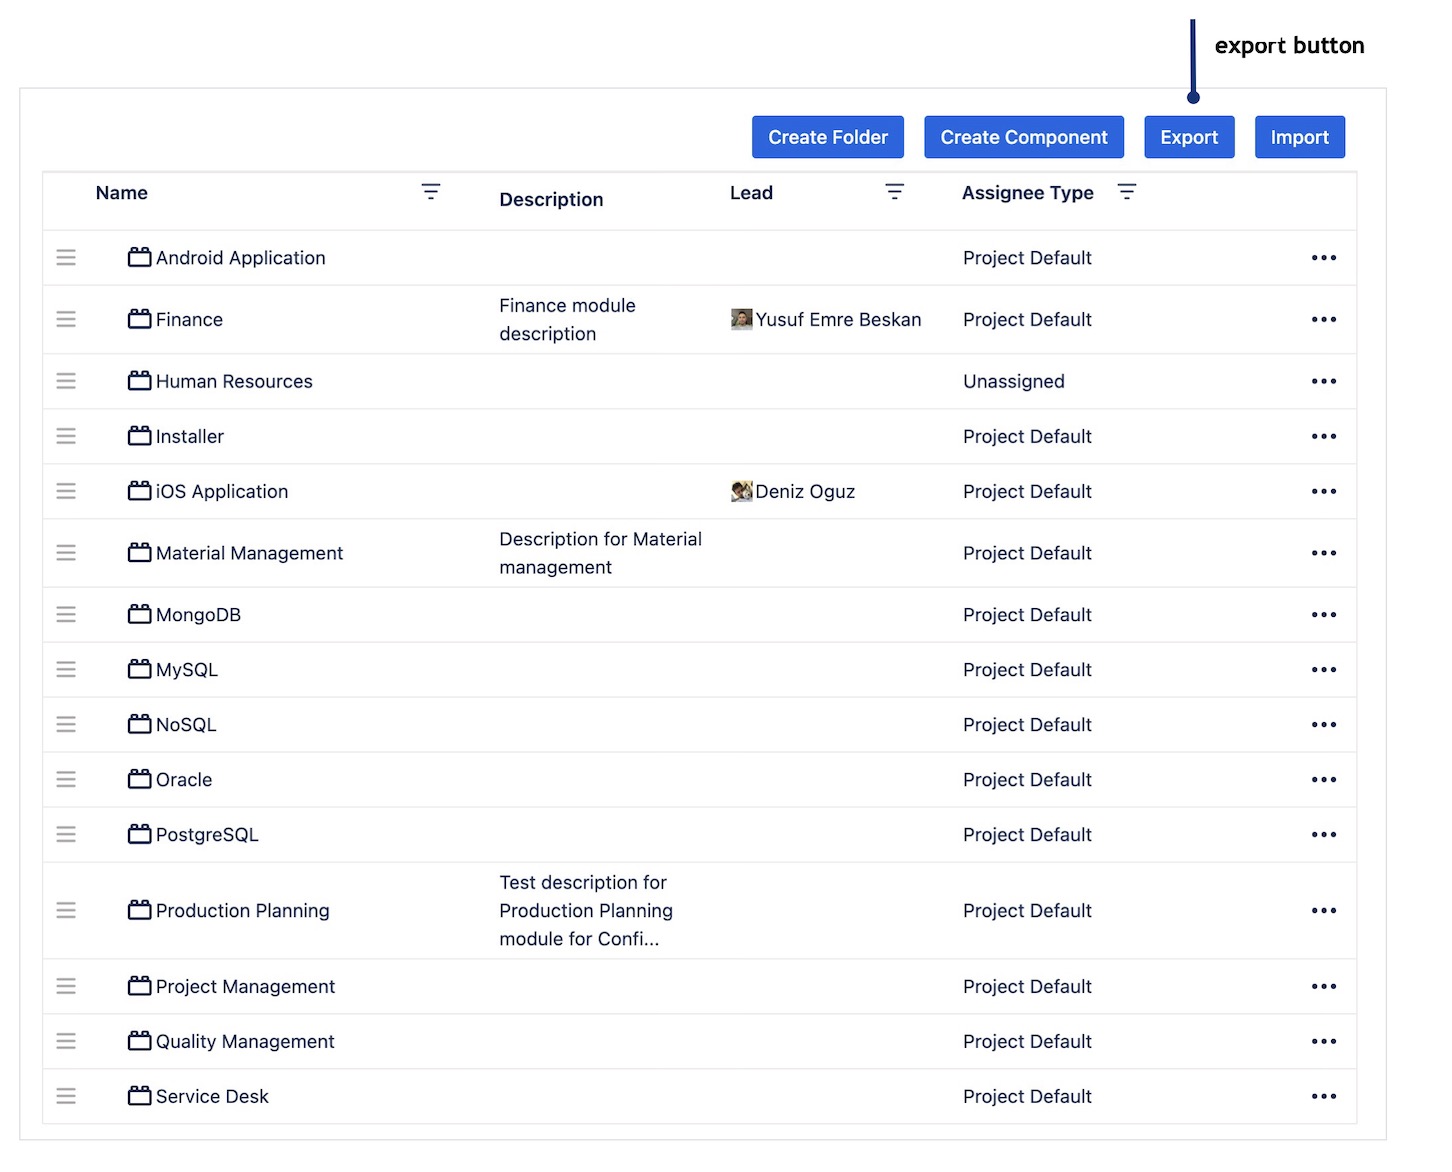Open the Assignee Type column filter
Viewport: 1452px width, 1172px height.
[1127, 191]
